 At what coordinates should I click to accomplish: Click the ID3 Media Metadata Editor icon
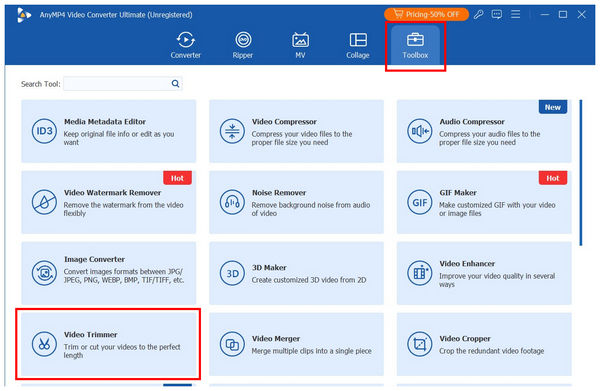(44, 131)
